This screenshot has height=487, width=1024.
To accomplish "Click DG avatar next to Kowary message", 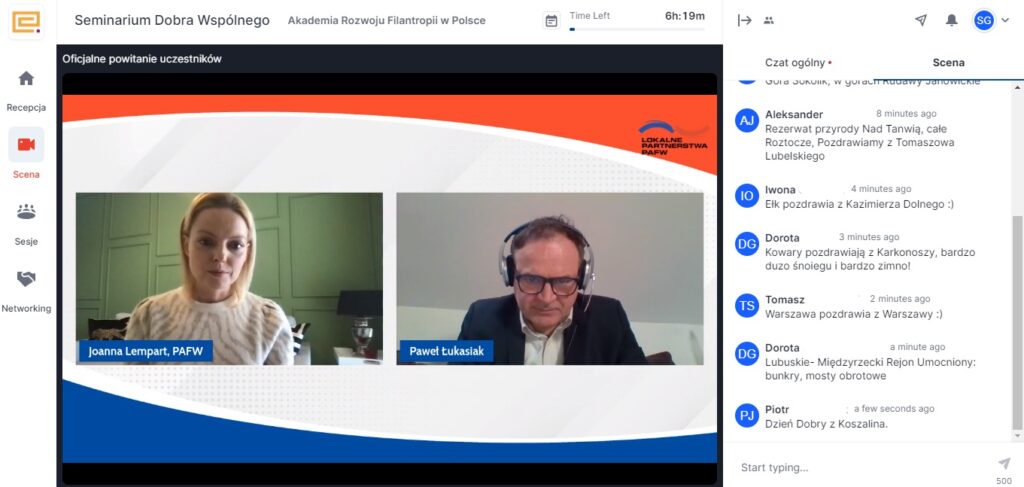I will (746, 244).
